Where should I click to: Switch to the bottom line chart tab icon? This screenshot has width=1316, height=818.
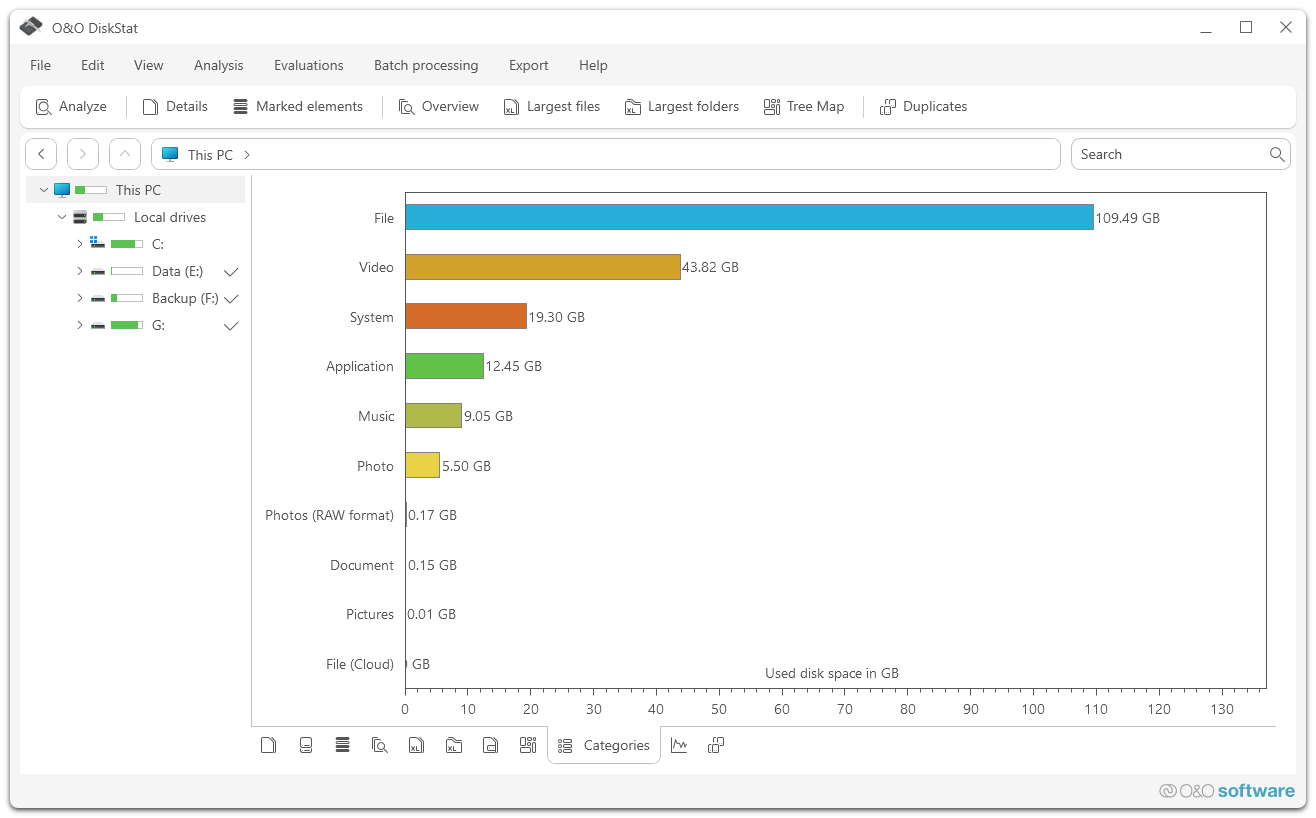pos(679,745)
